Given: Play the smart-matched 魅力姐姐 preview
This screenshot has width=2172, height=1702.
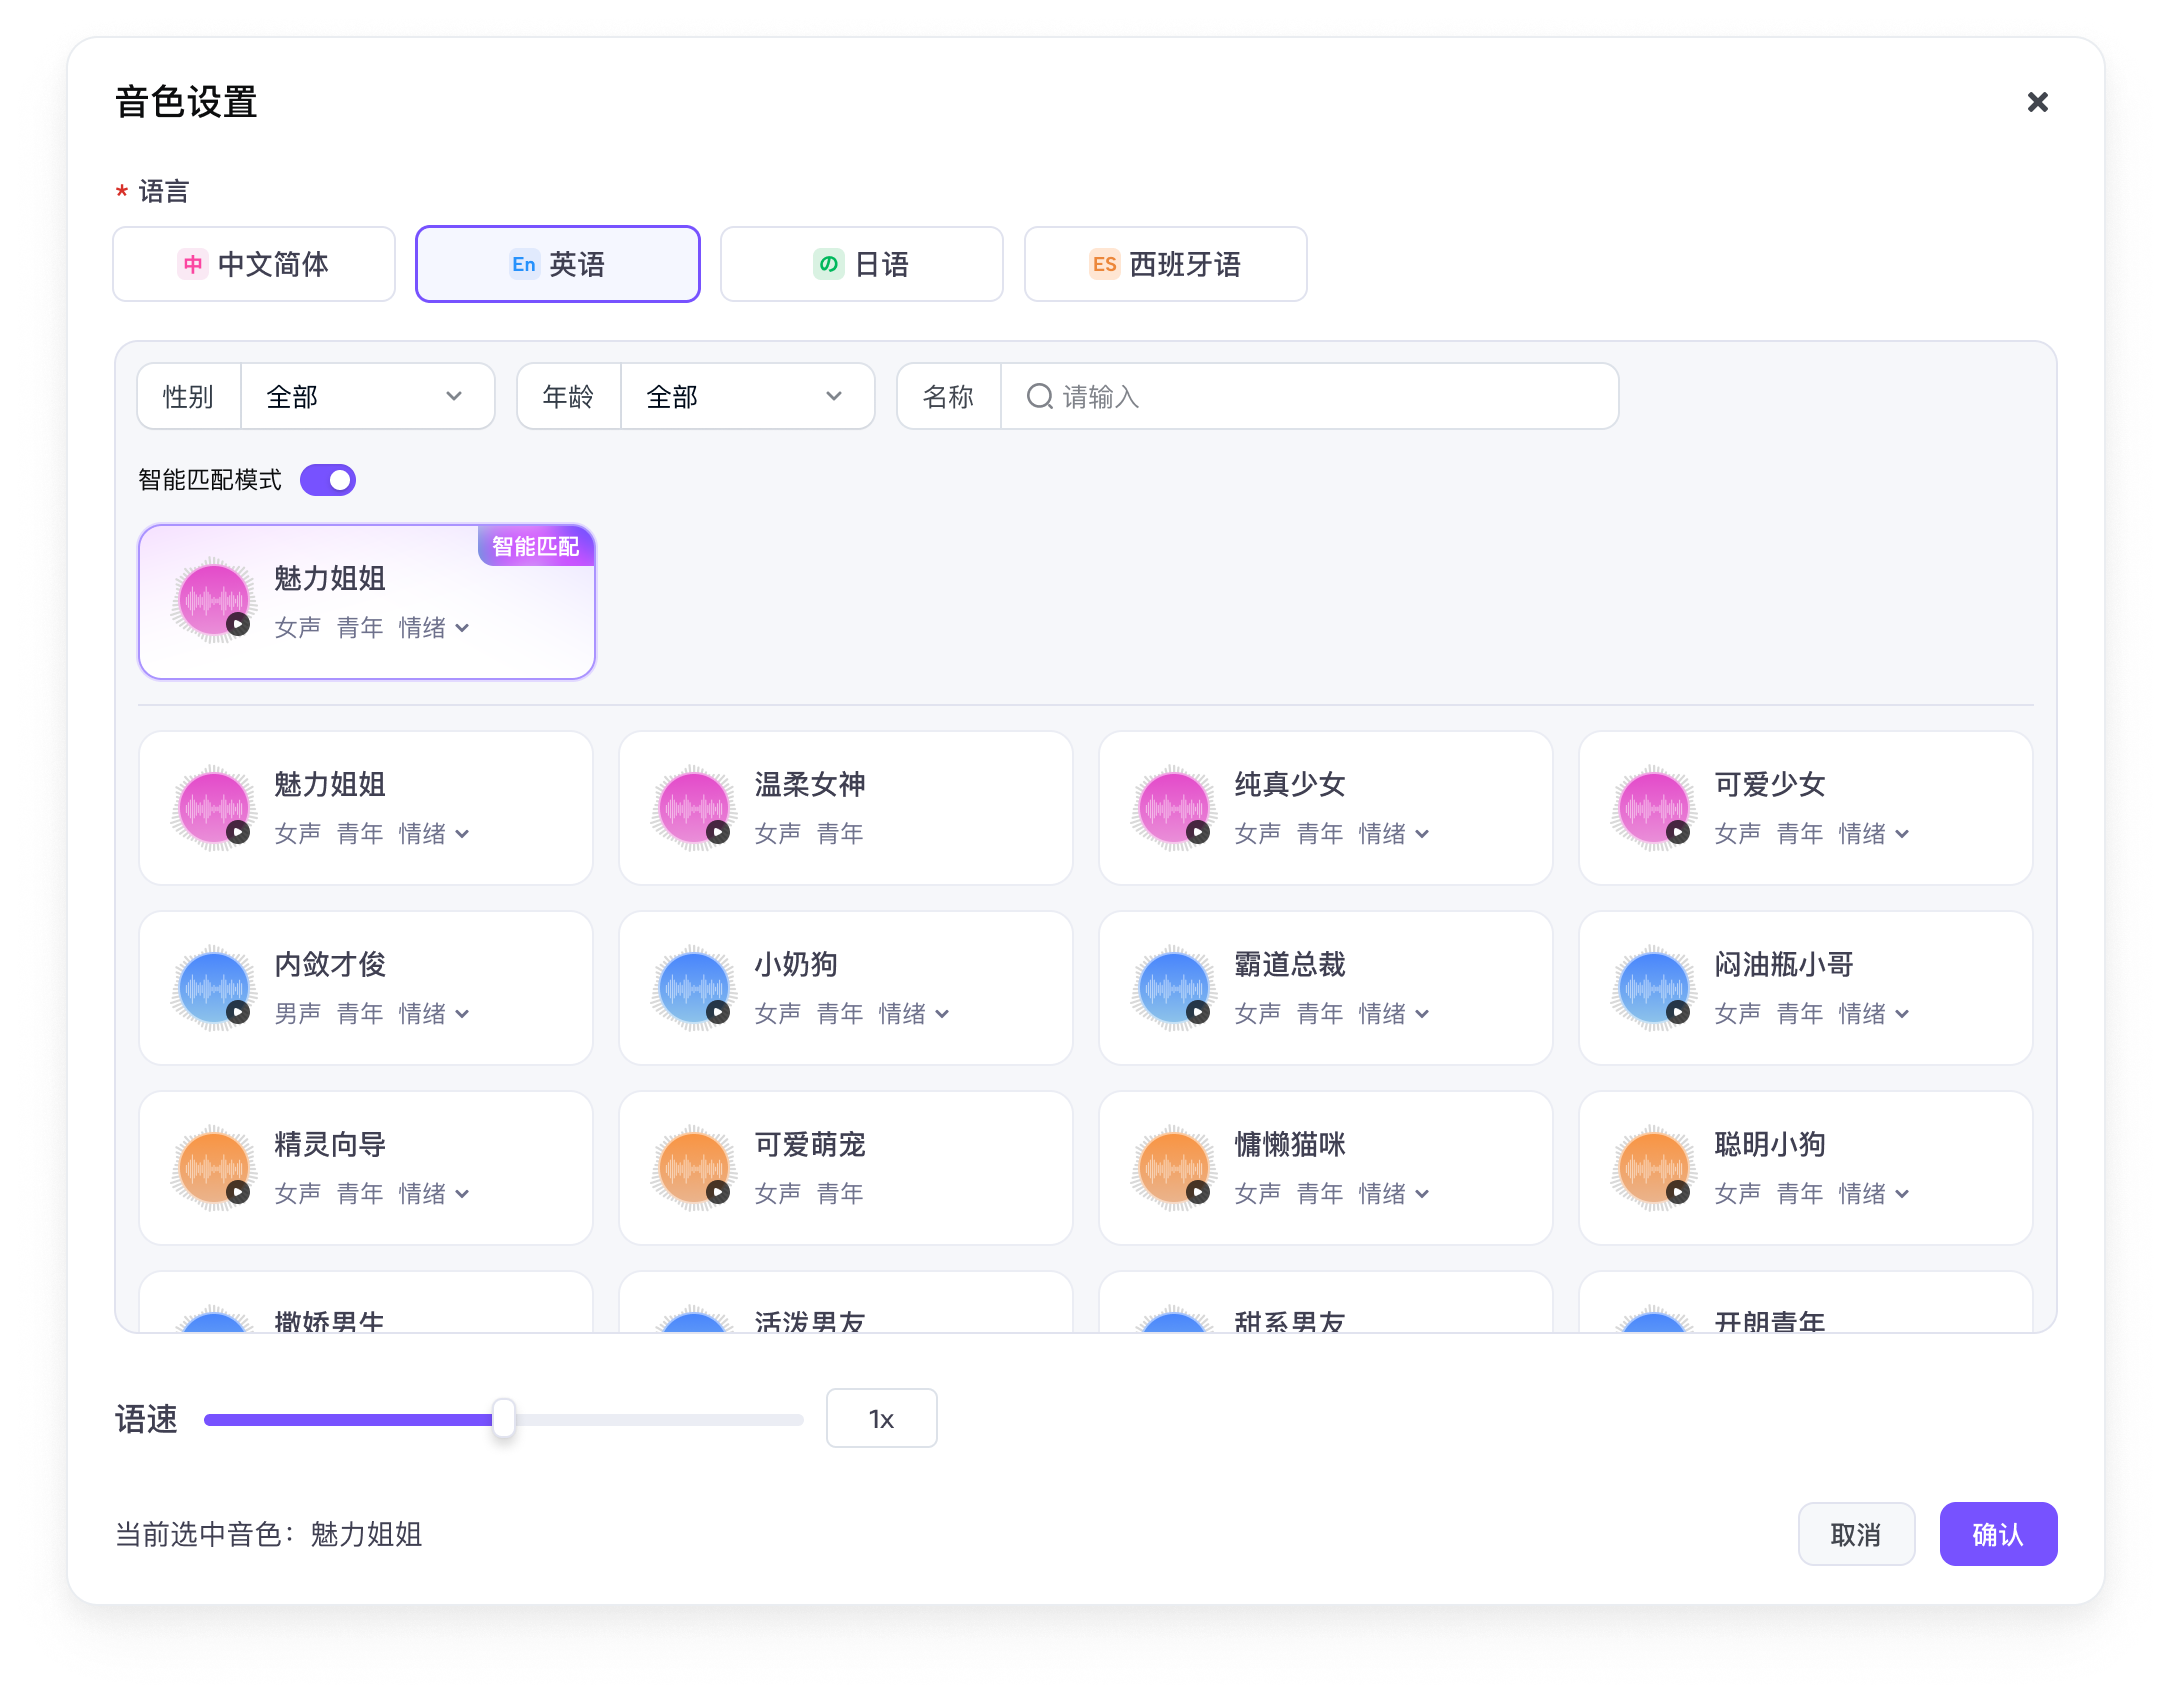Looking at the screenshot, I should (x=238, y=625).
